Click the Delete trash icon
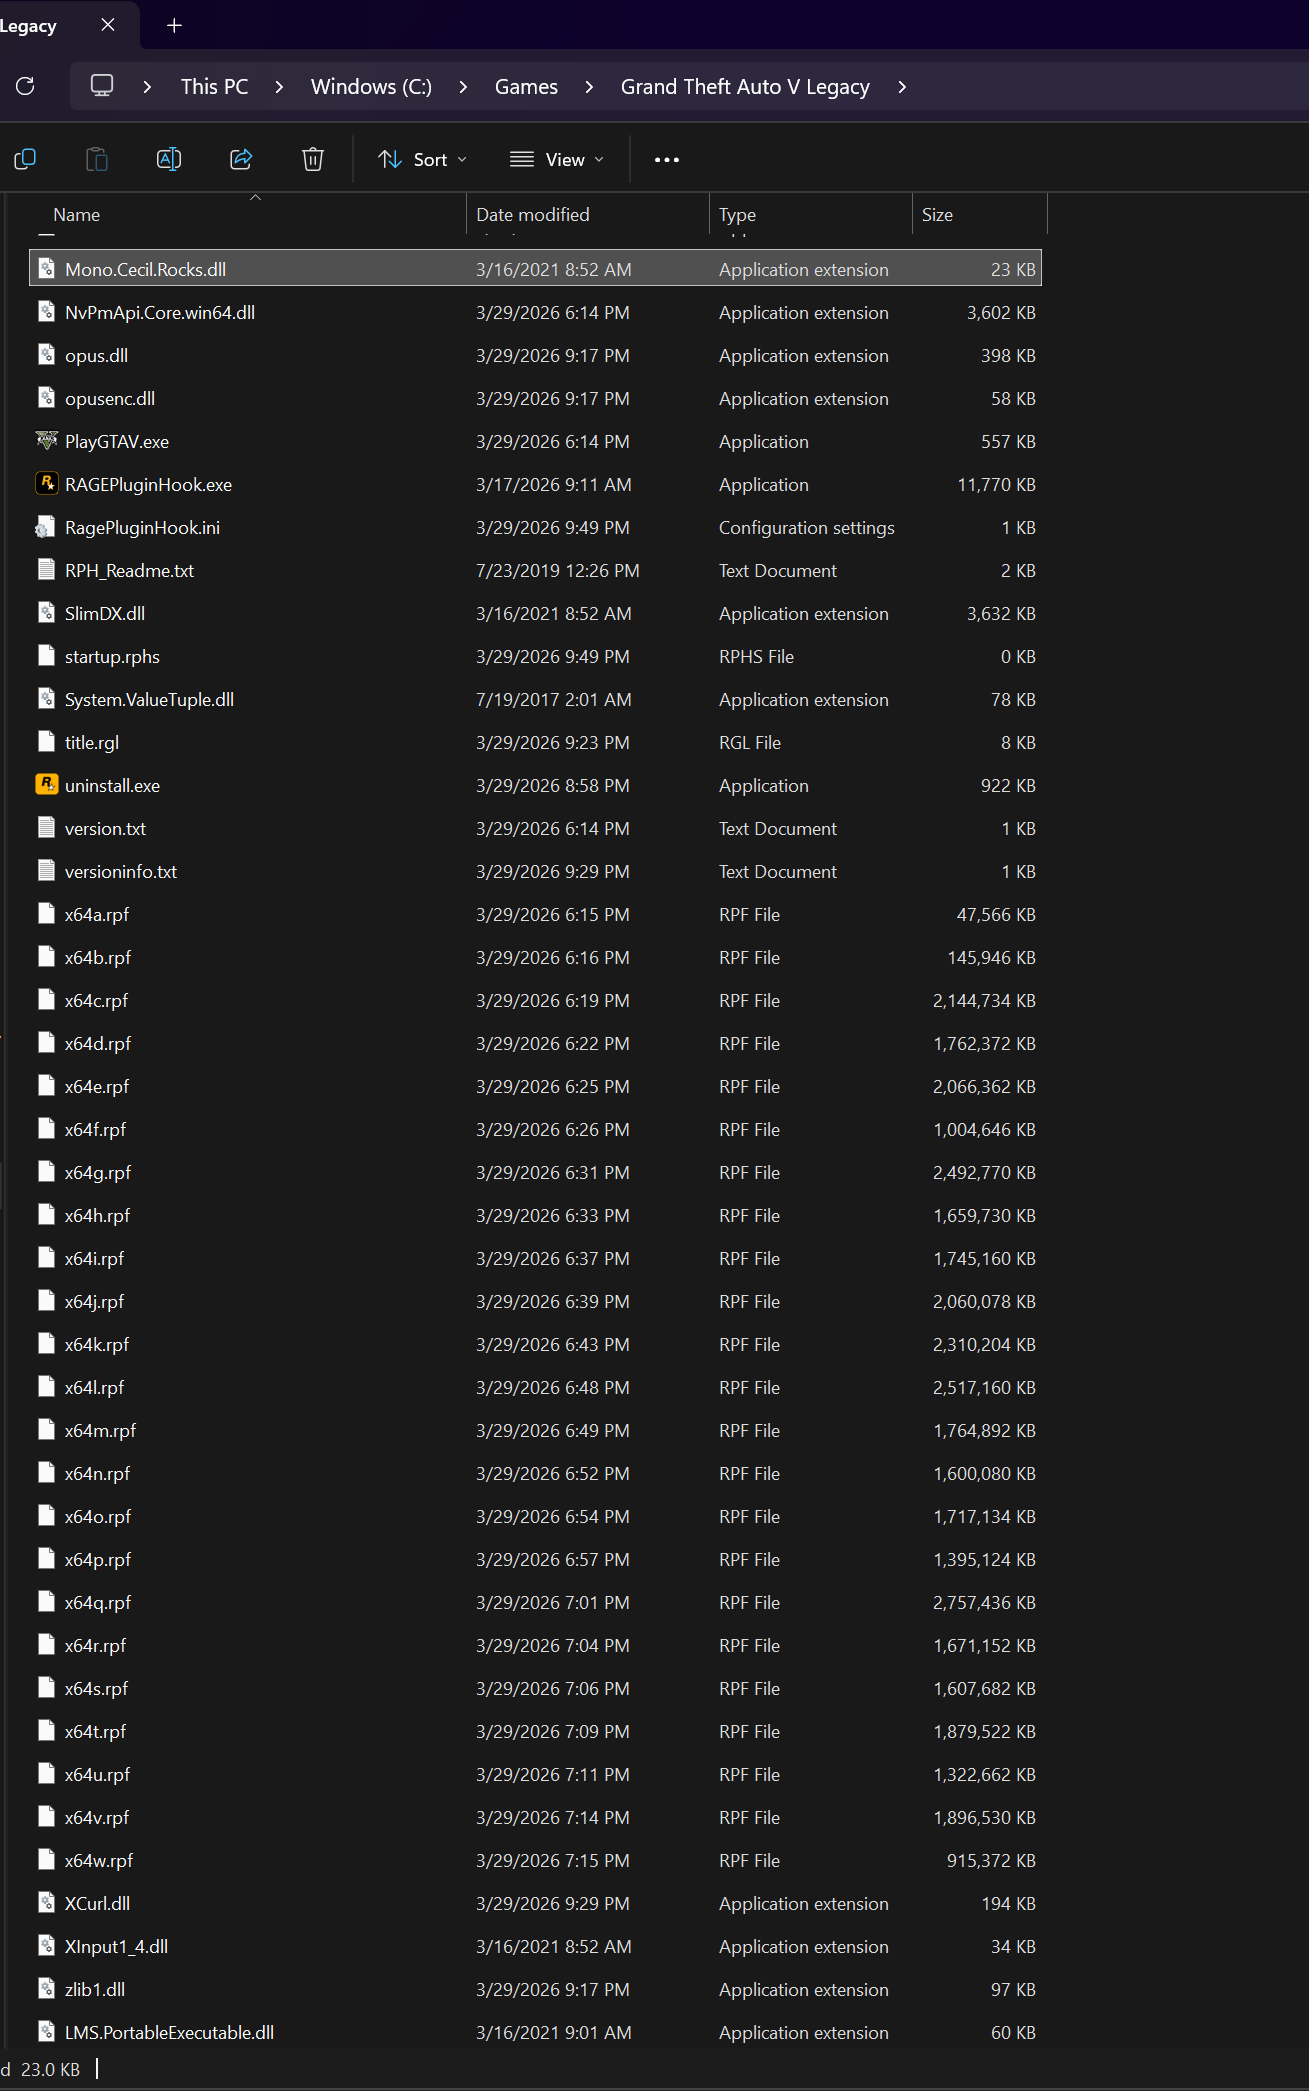 (313, 160)
